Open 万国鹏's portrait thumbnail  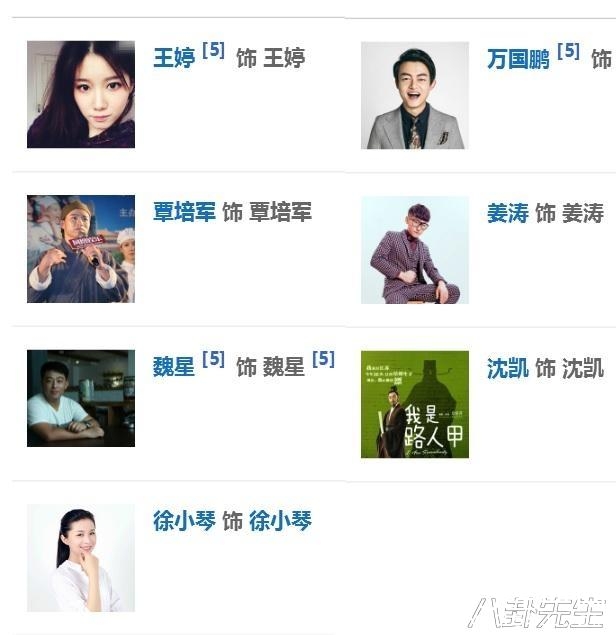[415, 96]
